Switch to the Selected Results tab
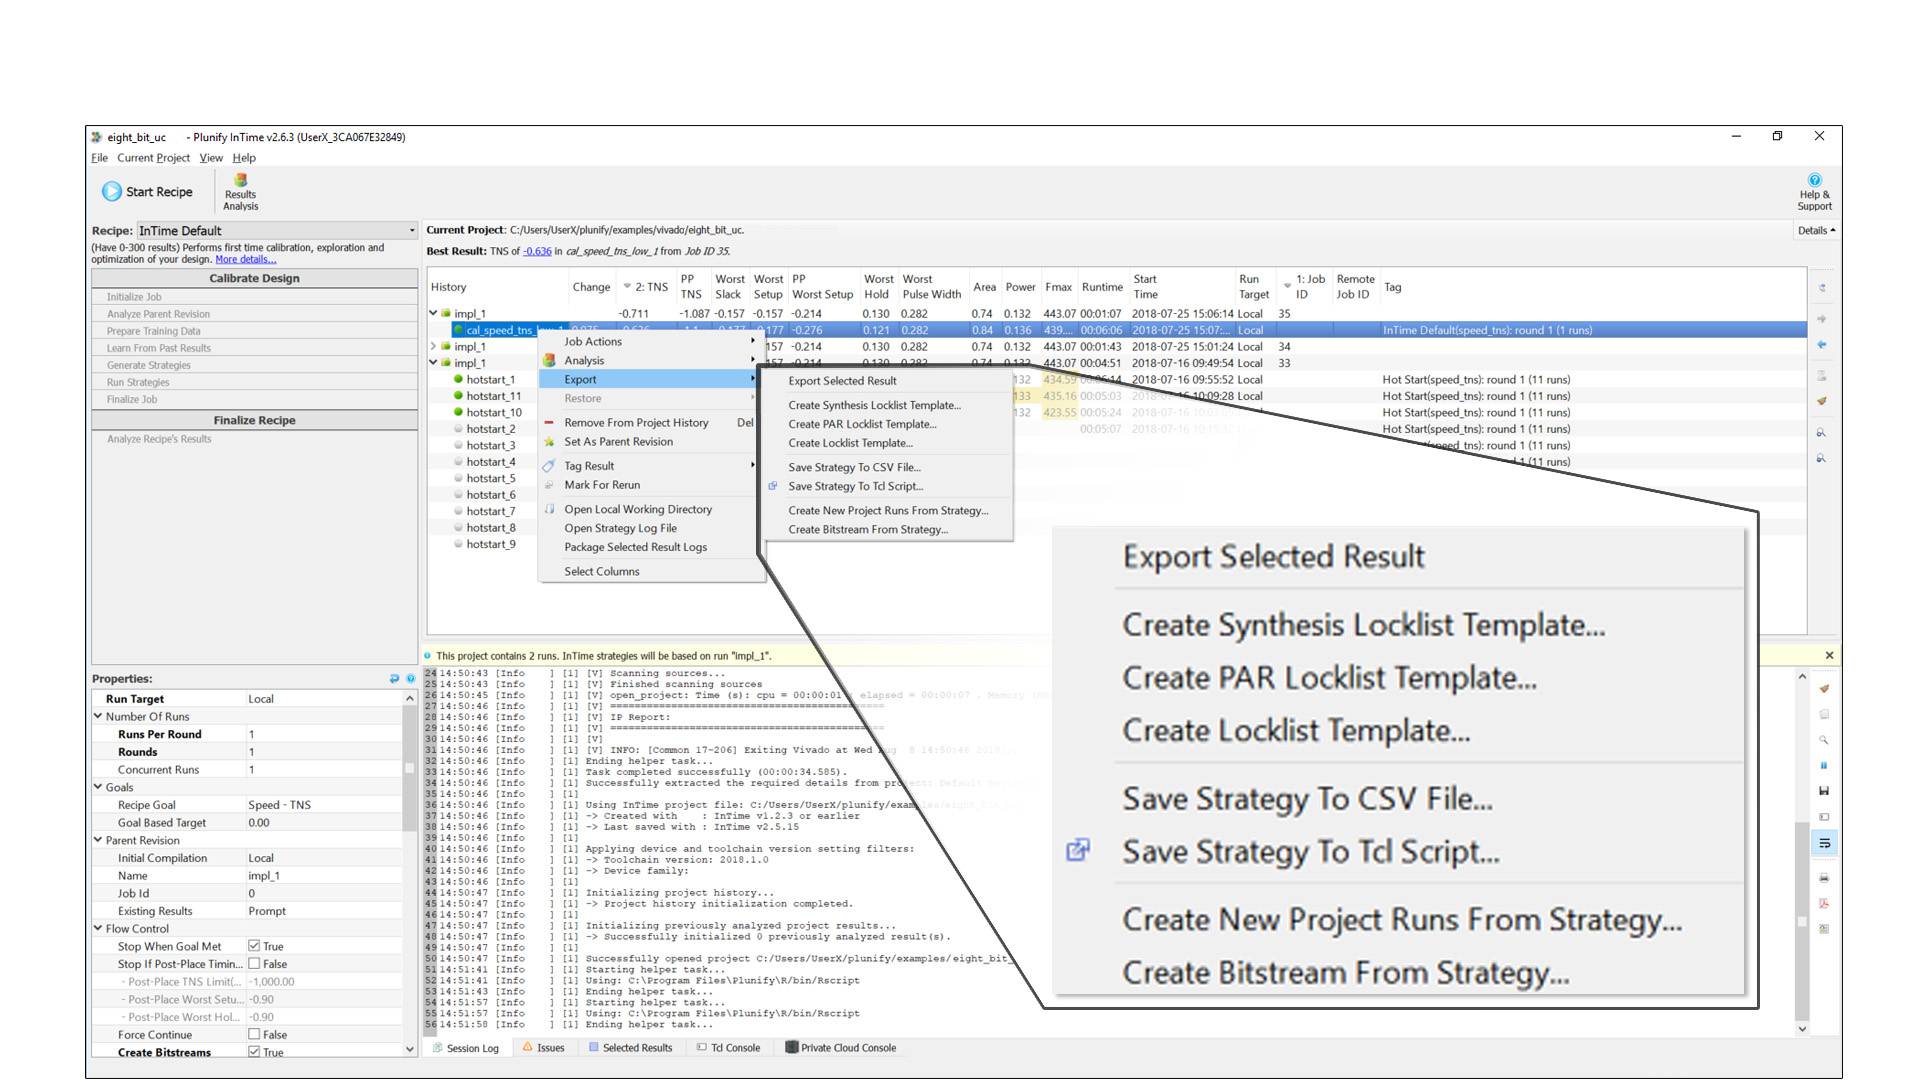This screenshot has height=1080, width=1920. coord(630,1048)
